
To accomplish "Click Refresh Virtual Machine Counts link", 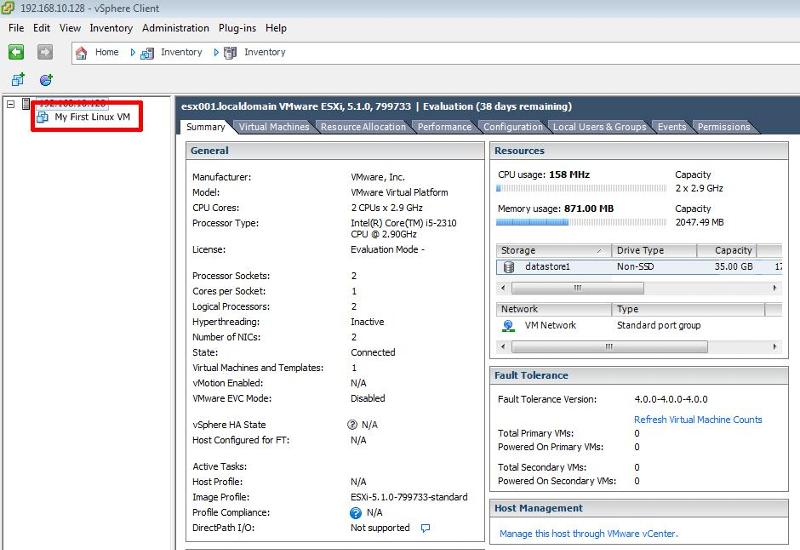I will click(x=698, y=419).
